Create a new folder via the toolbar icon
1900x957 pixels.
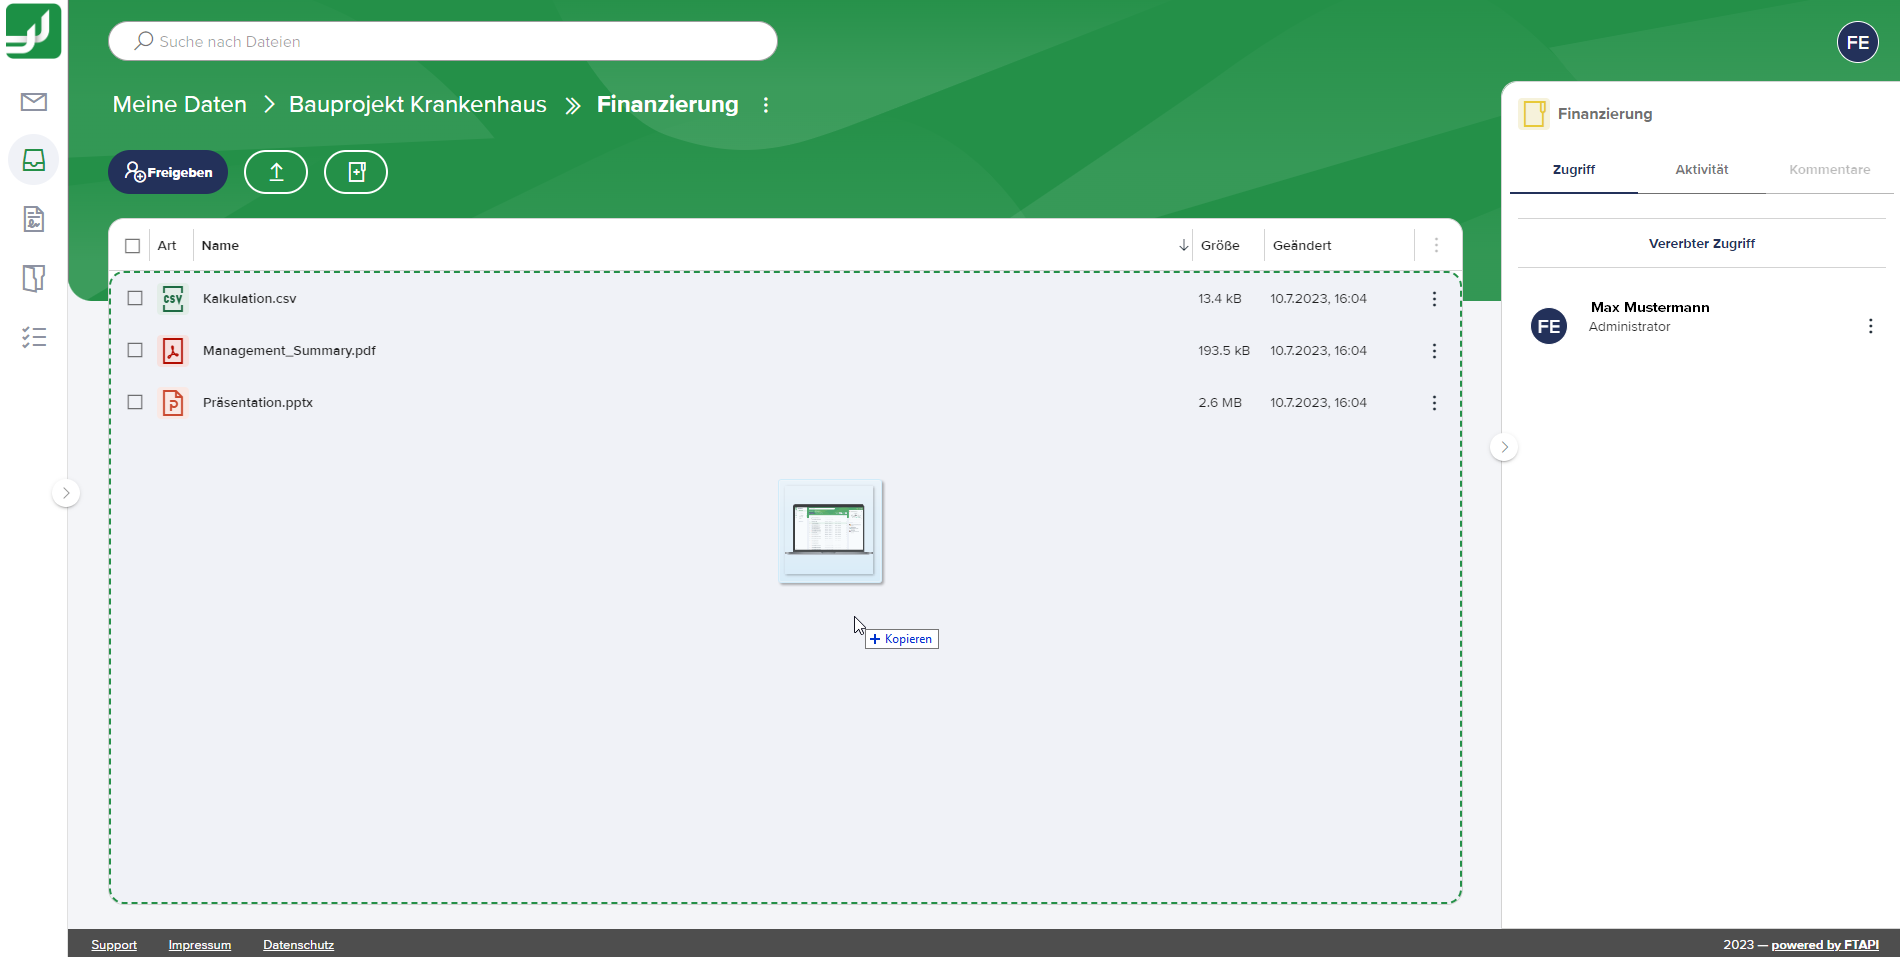pyautogui.click(x=355, y=172)
